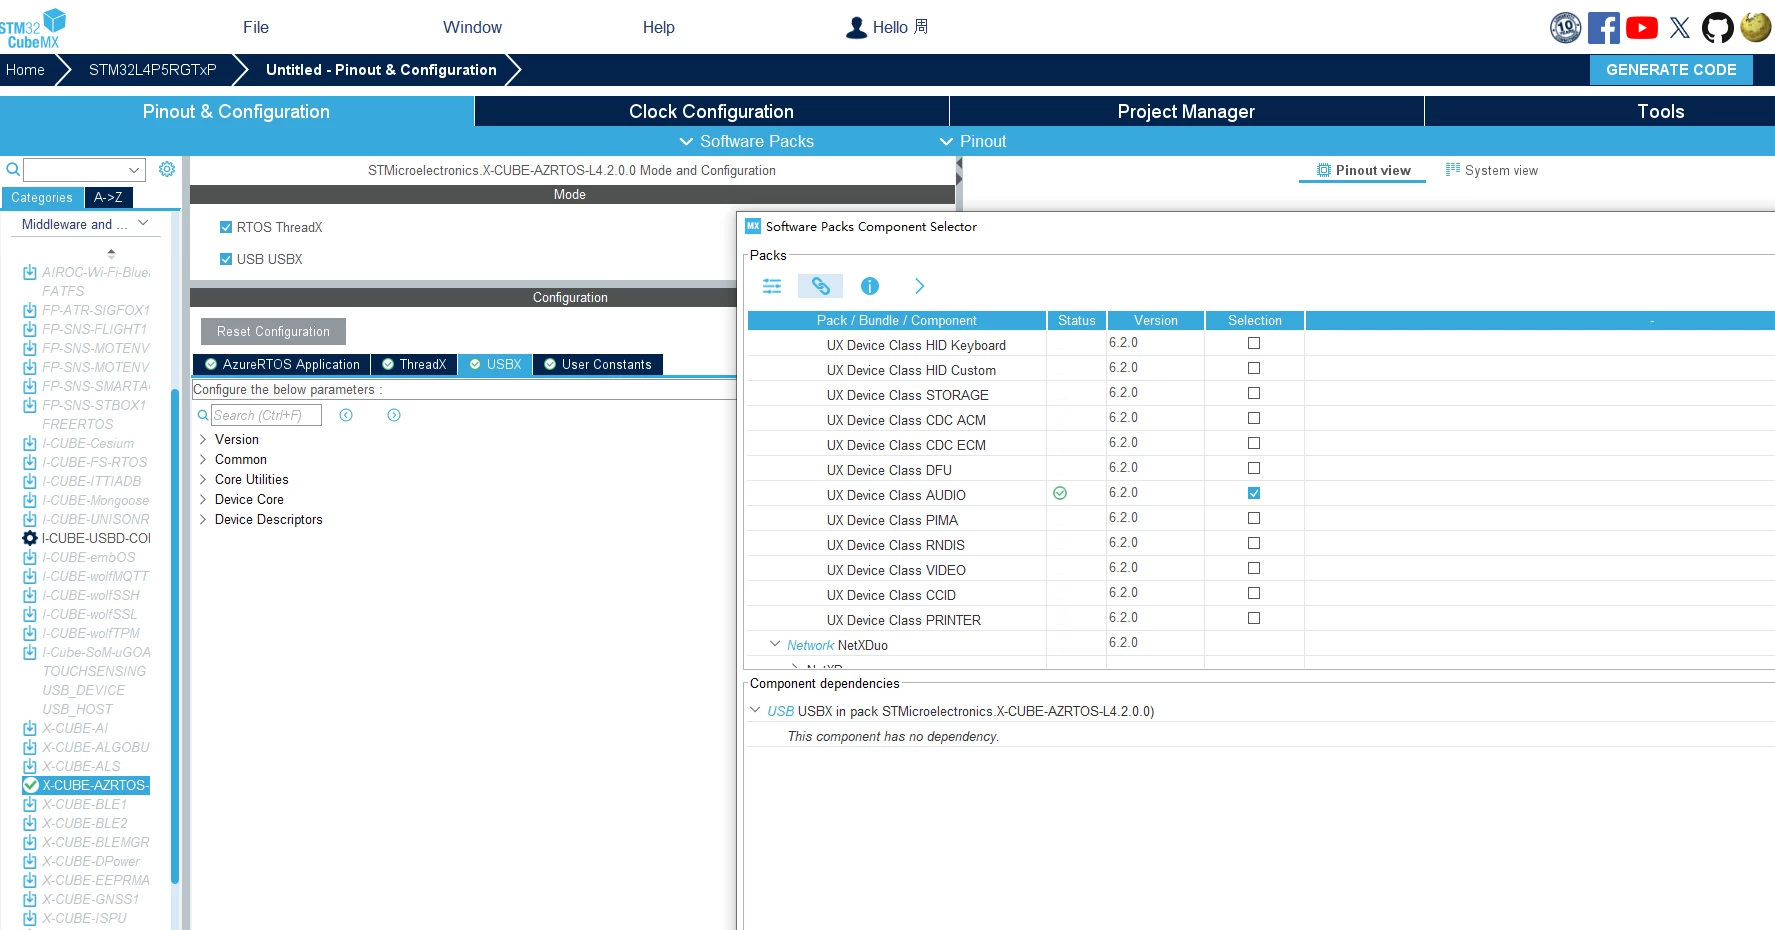Collapse the Network NetXDuo bundle
Image resolution: width=1775 pixels, height=930 pixels.
pos(775,644)
